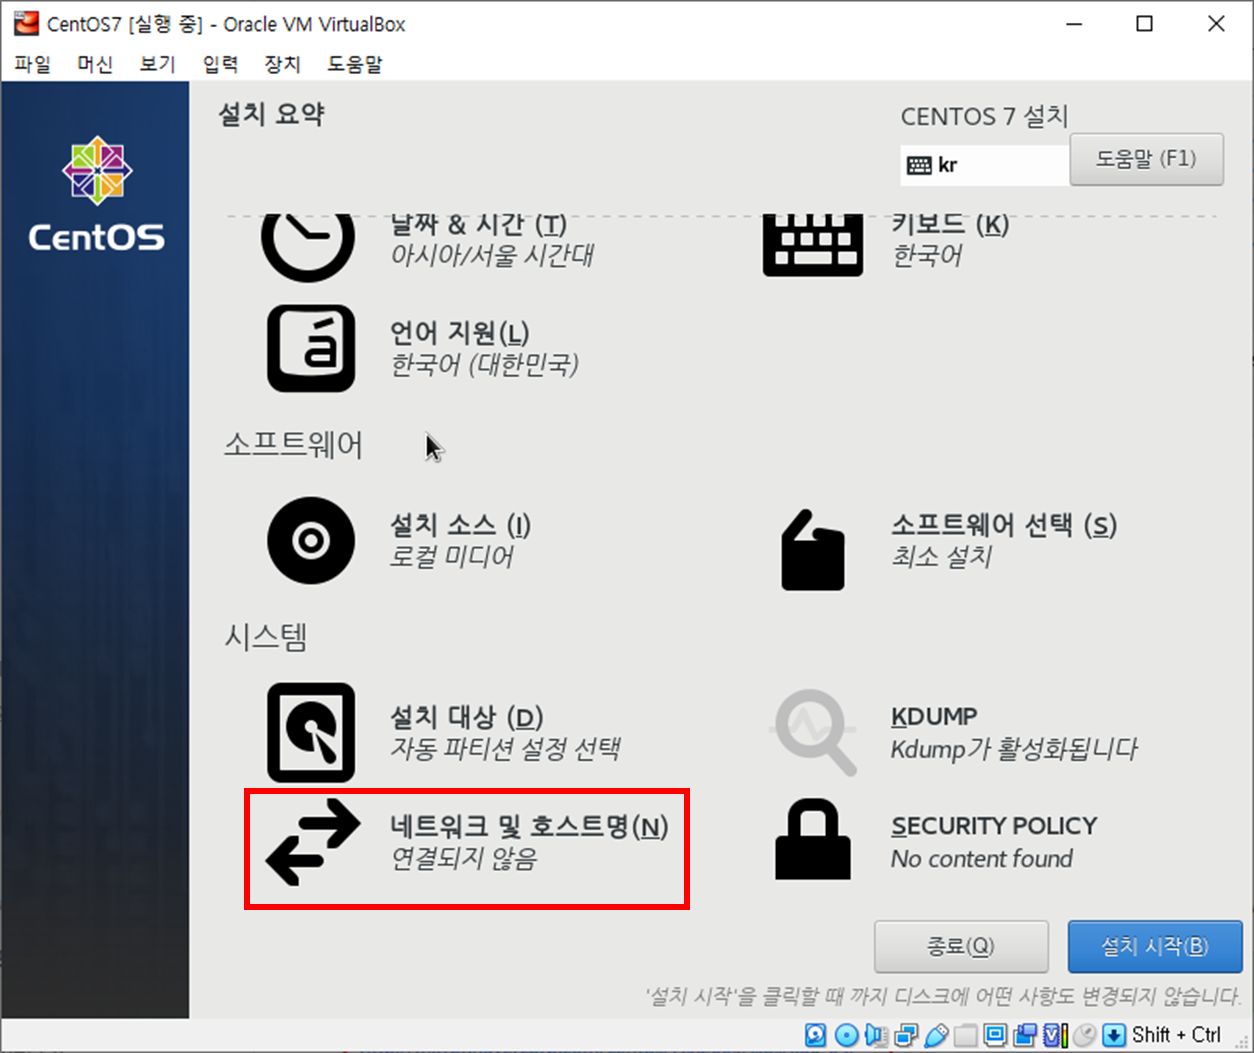The image size is (1254, 1053).
Task: Click the 도움말 (F1) button
Action: [1146, 159]
